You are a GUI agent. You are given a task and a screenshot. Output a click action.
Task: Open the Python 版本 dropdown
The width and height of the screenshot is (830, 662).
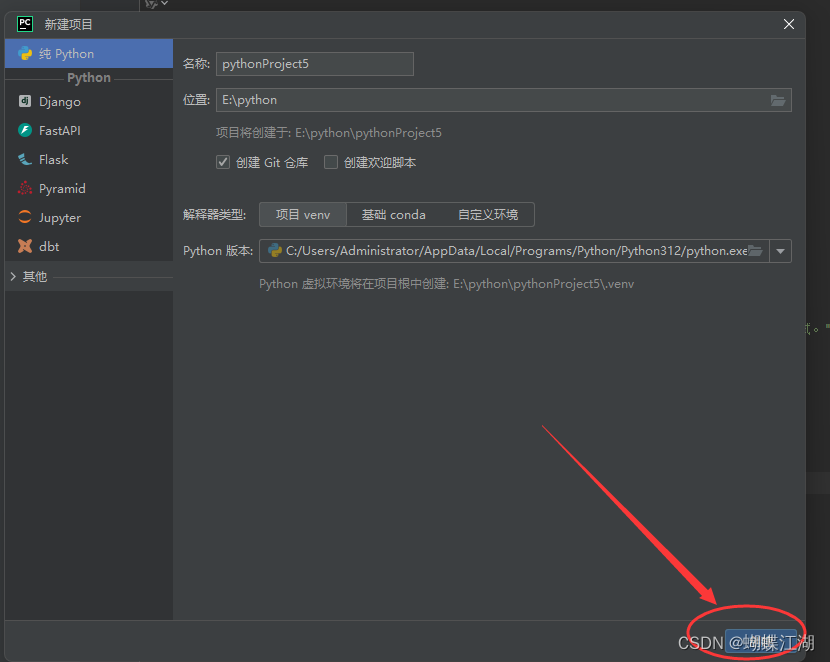tap(780, 251)
